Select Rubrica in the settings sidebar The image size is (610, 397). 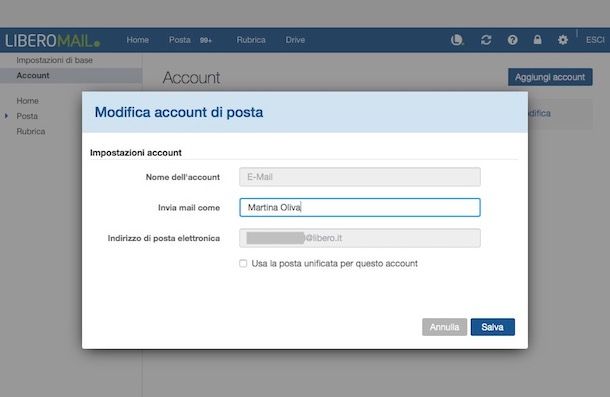[31, 132]
